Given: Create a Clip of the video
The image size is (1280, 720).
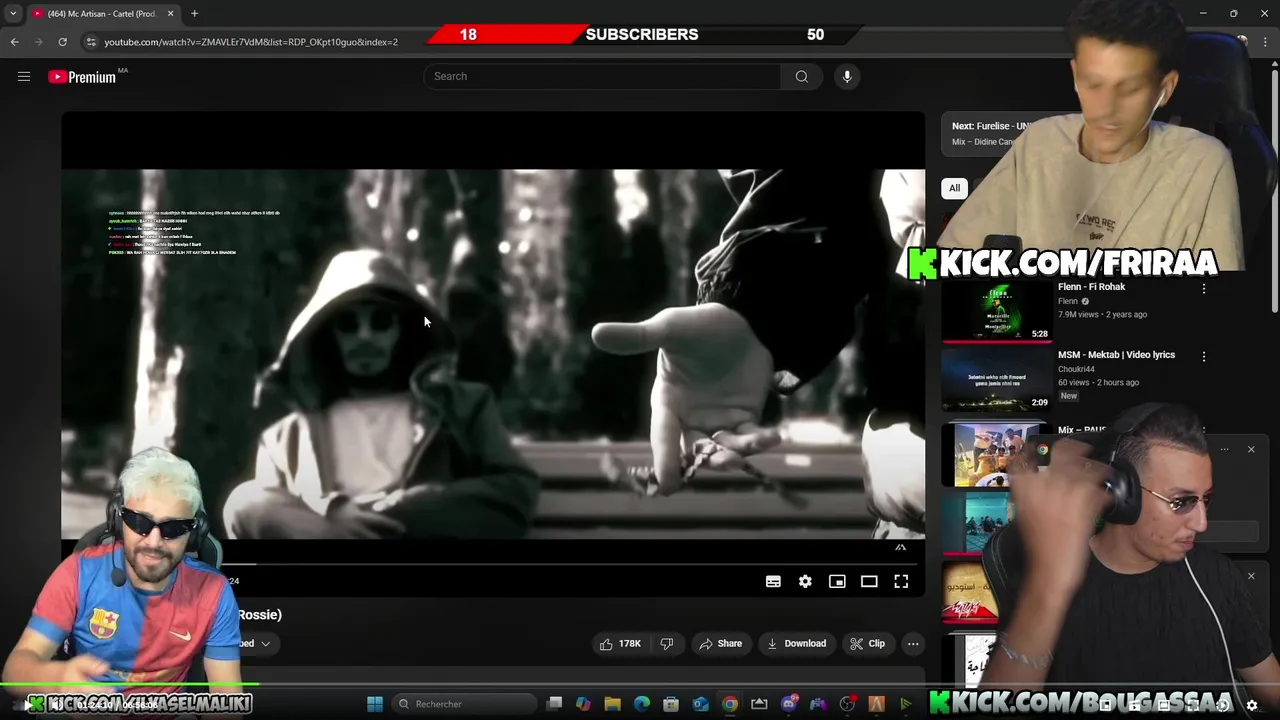Looking at the screenshot, I should pos(867,643).
